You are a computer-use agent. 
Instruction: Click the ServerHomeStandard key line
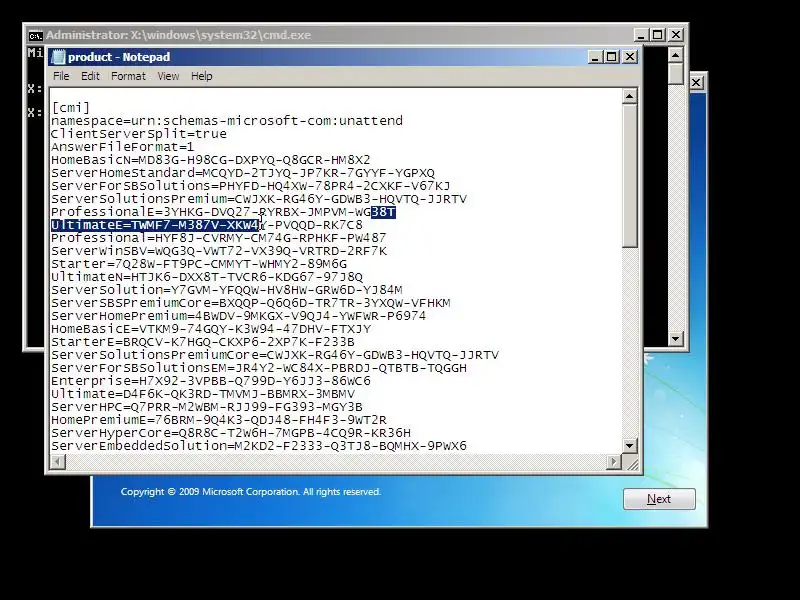click(x=243, y=173)
